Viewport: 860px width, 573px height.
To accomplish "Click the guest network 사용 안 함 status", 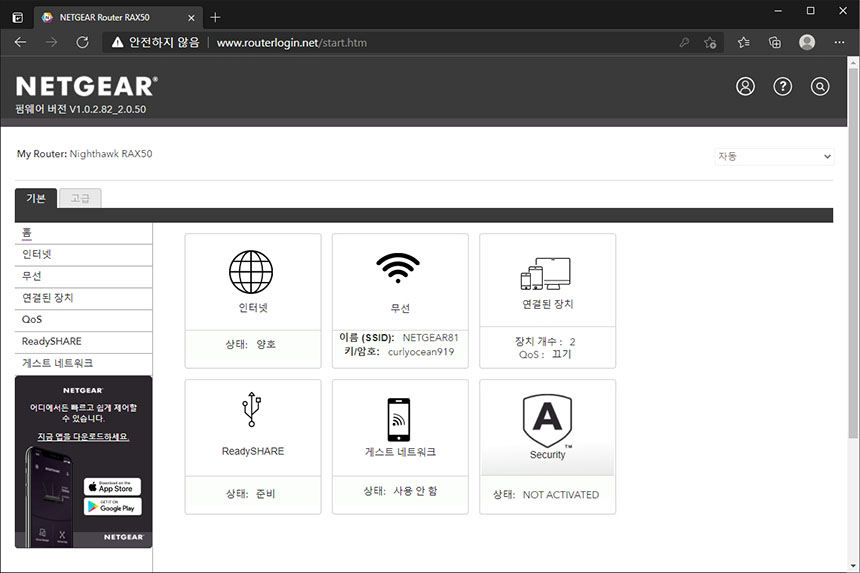I will tap(415, 491).
